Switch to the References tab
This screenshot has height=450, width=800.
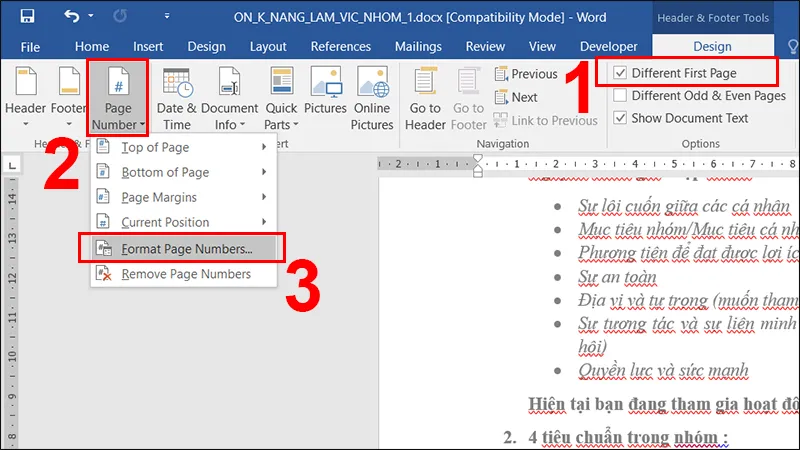coord(340,46)
